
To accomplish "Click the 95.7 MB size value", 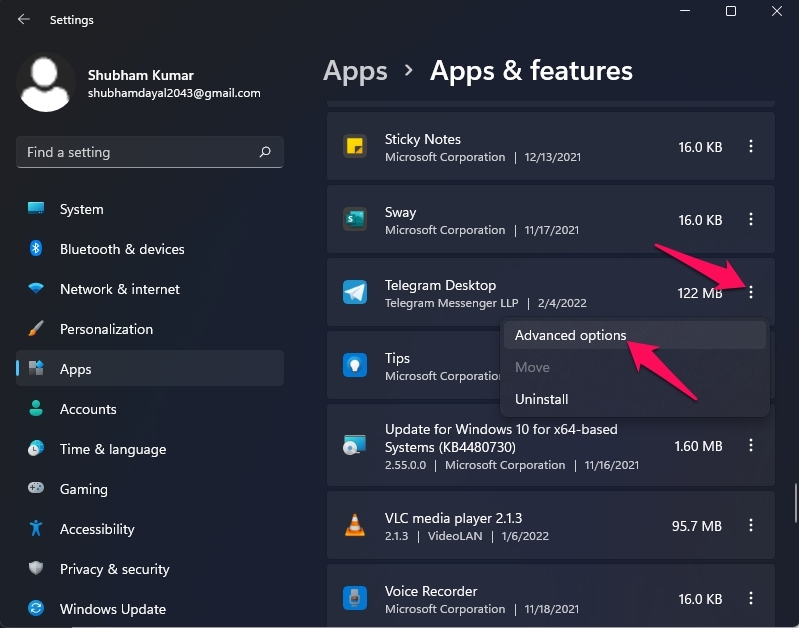I will click(697, 526).
